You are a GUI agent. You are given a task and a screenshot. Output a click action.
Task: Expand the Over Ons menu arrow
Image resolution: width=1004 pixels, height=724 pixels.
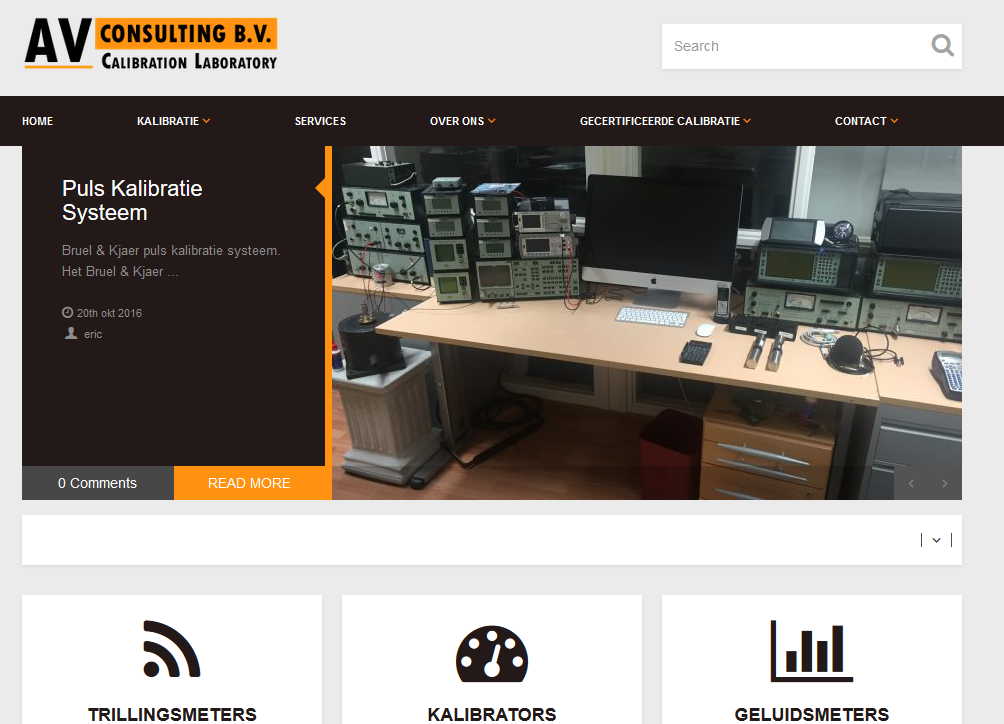491,121
